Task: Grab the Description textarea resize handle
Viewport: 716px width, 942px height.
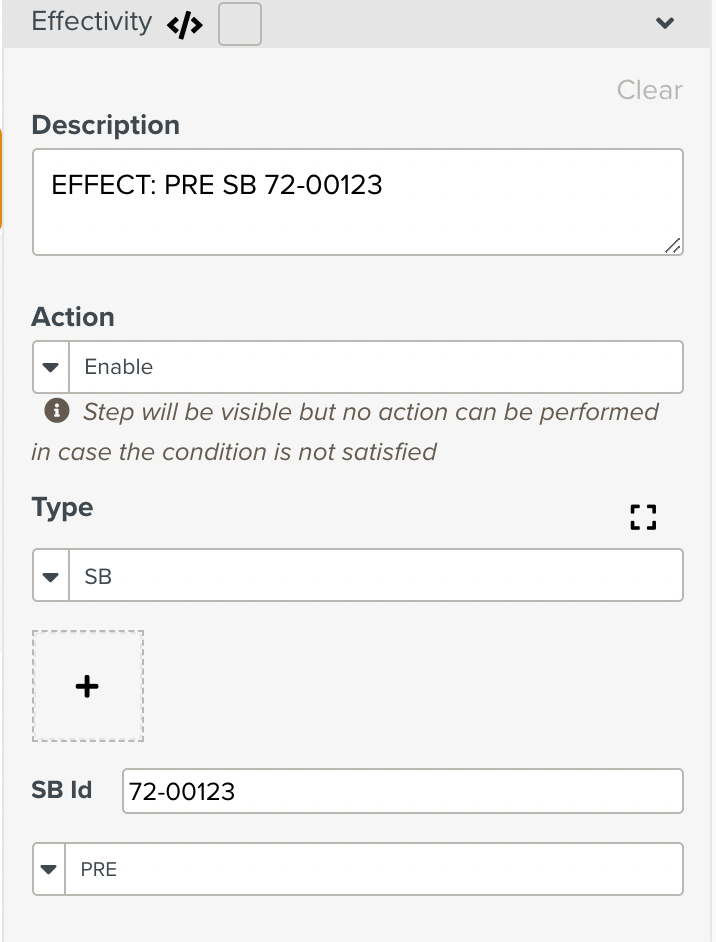Action: tap(673, 245)
